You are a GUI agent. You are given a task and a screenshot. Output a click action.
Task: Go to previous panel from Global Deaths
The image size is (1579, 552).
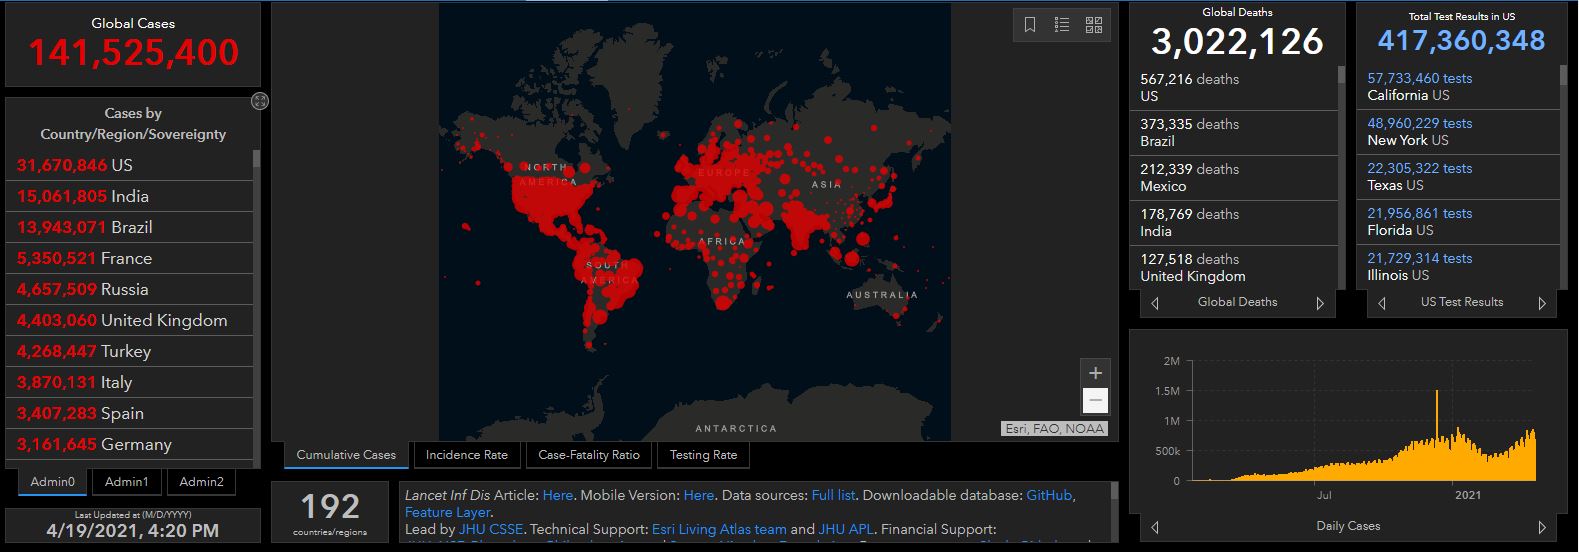[1155, 303]
